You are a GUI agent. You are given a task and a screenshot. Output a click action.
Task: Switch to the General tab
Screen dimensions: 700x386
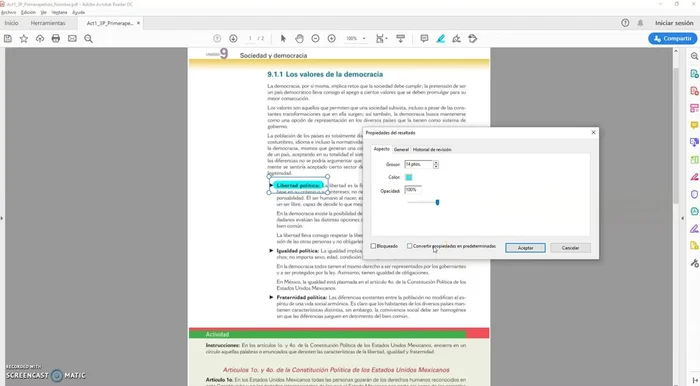click(401, 149)
